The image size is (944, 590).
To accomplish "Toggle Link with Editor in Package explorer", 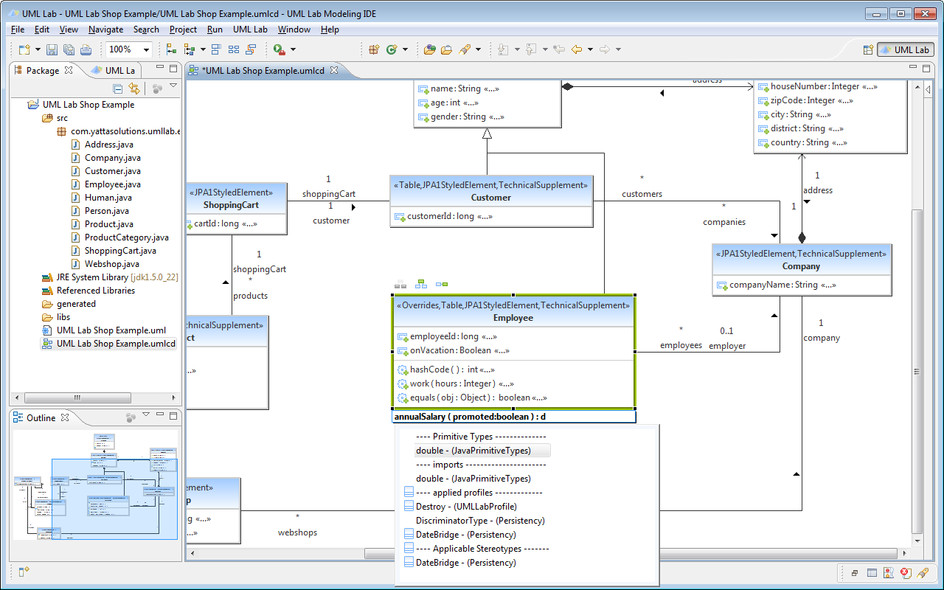I will [x=134, y=89].
